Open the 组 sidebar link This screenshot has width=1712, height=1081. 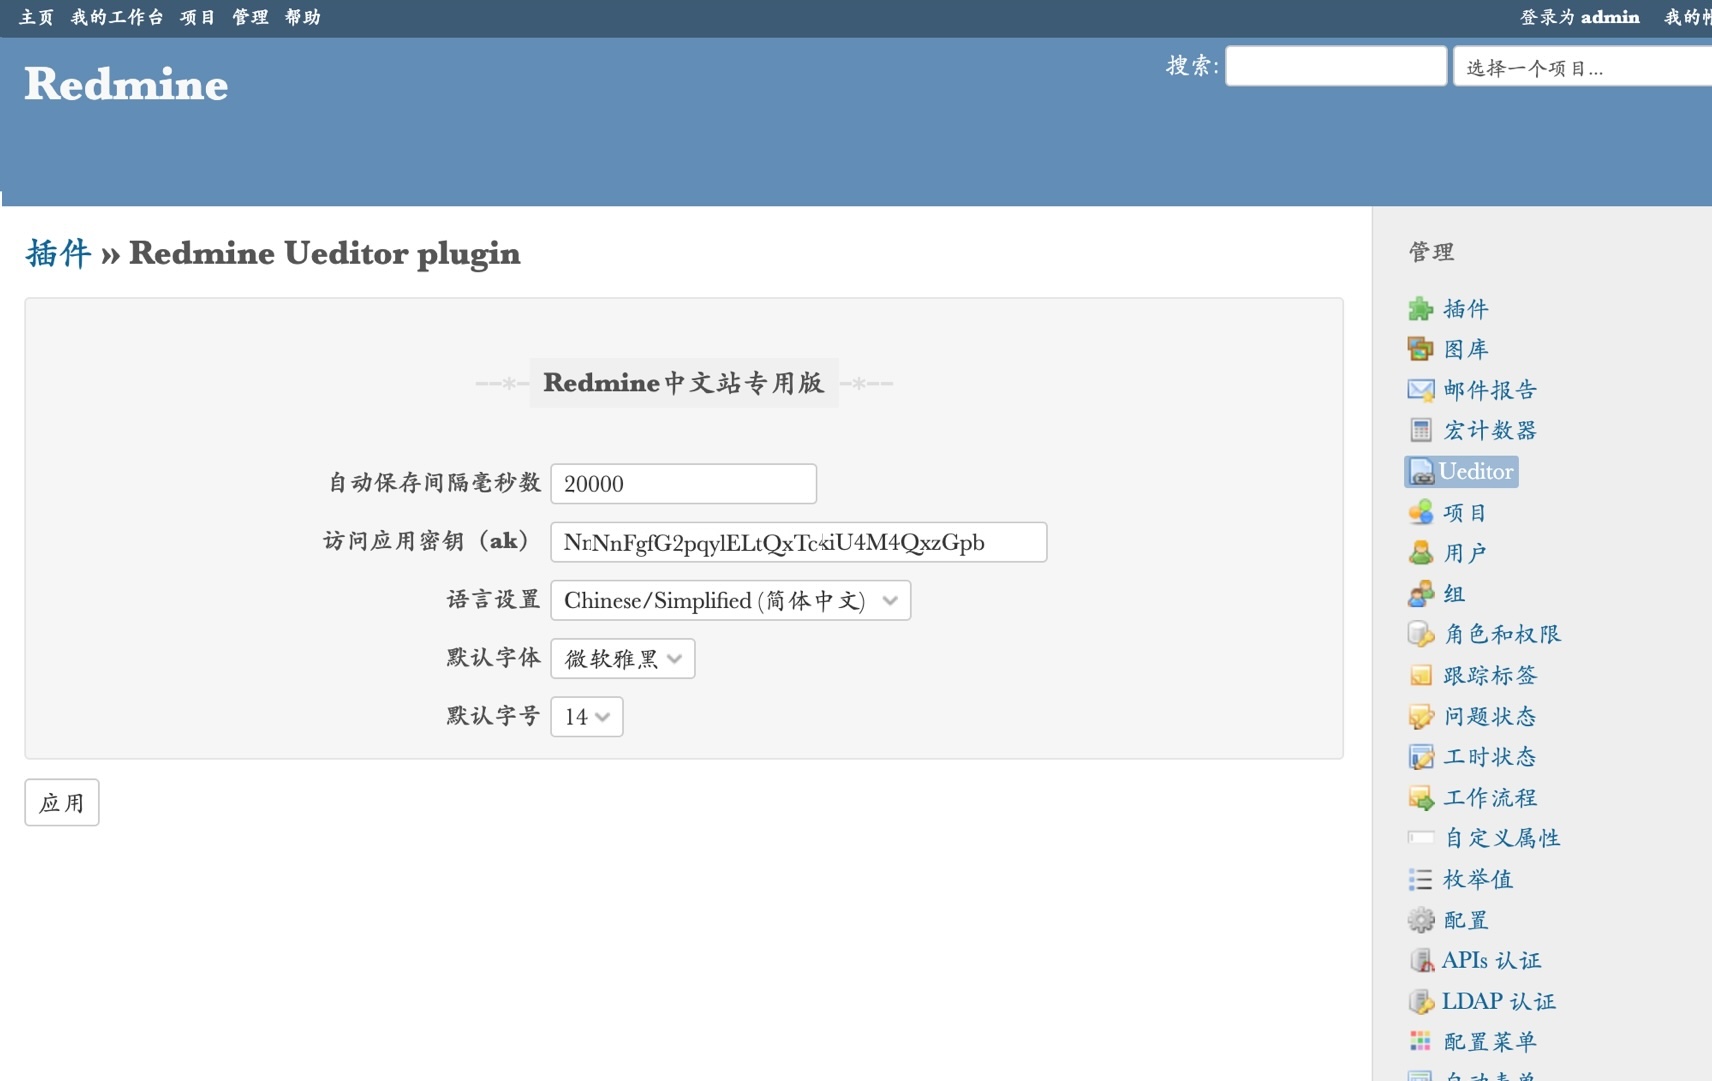point(1454,594)
